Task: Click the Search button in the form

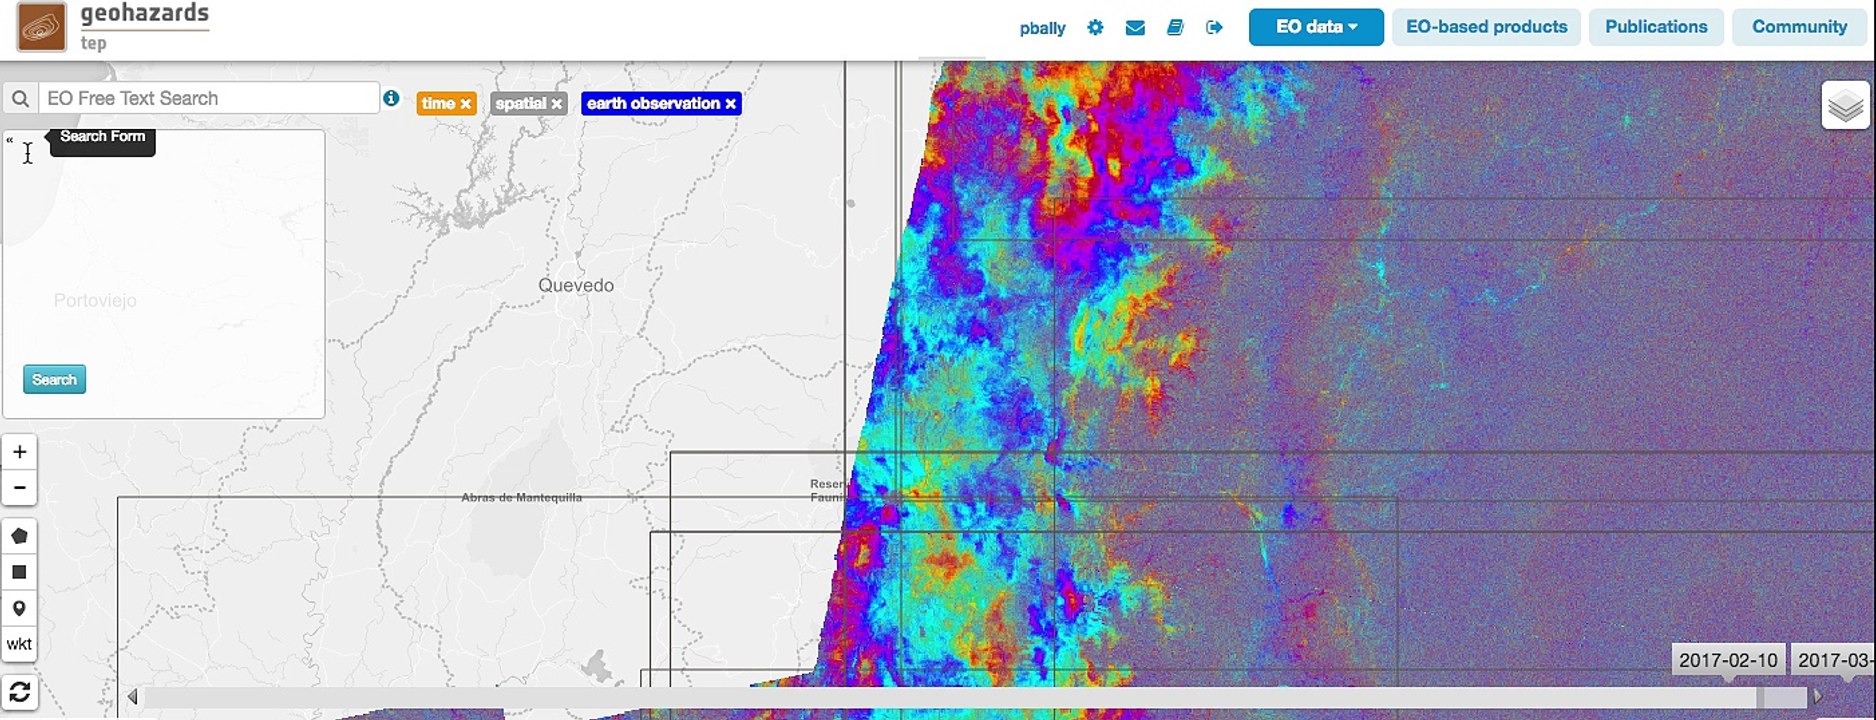Action: point(54,379)
